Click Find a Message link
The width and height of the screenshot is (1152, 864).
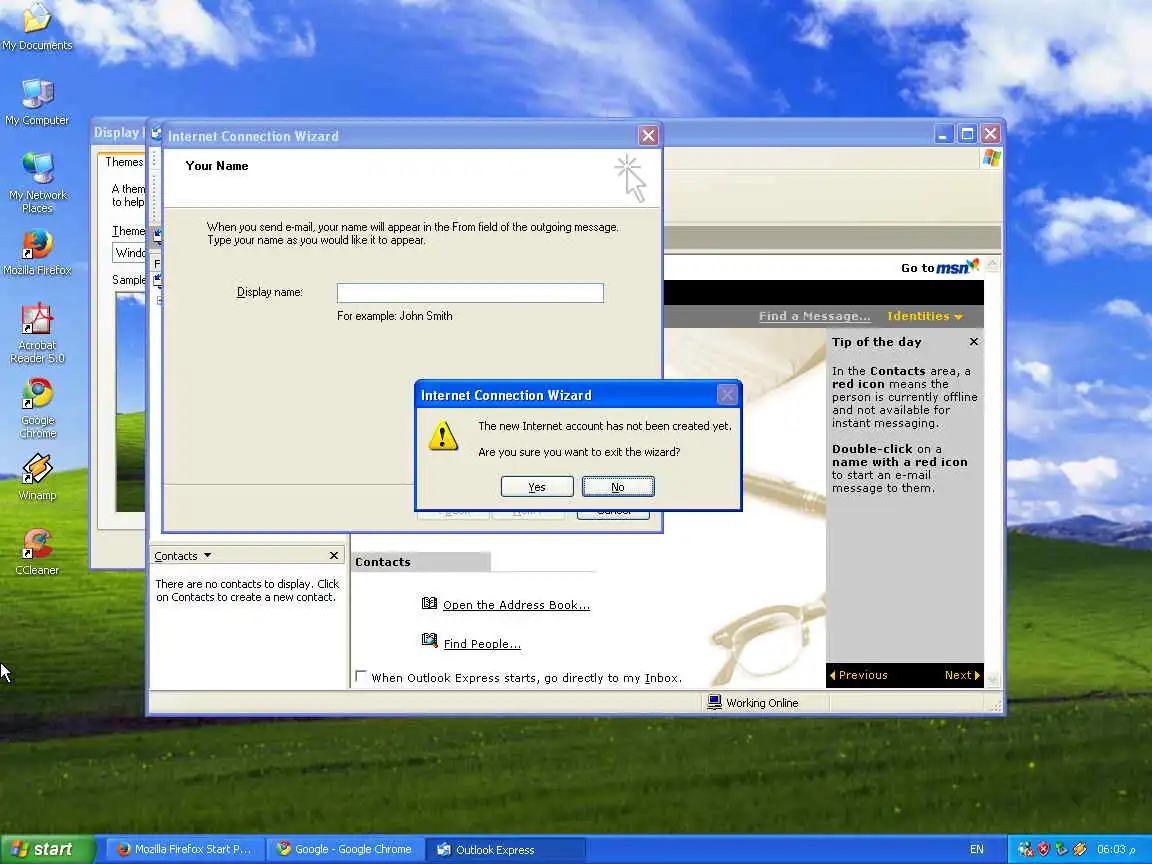(x=814, y=316)
